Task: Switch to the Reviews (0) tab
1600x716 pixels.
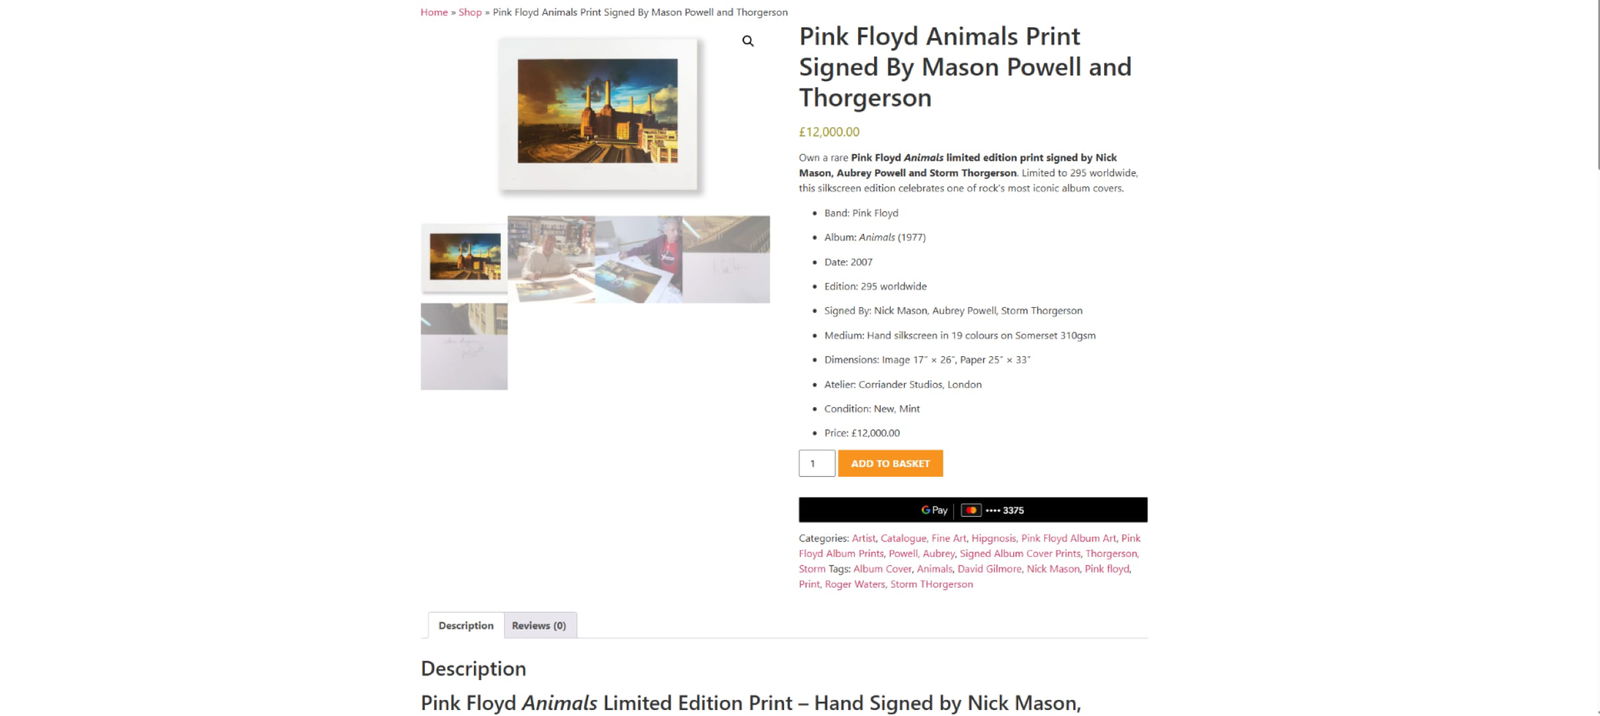Action: (x=539, y=625)
